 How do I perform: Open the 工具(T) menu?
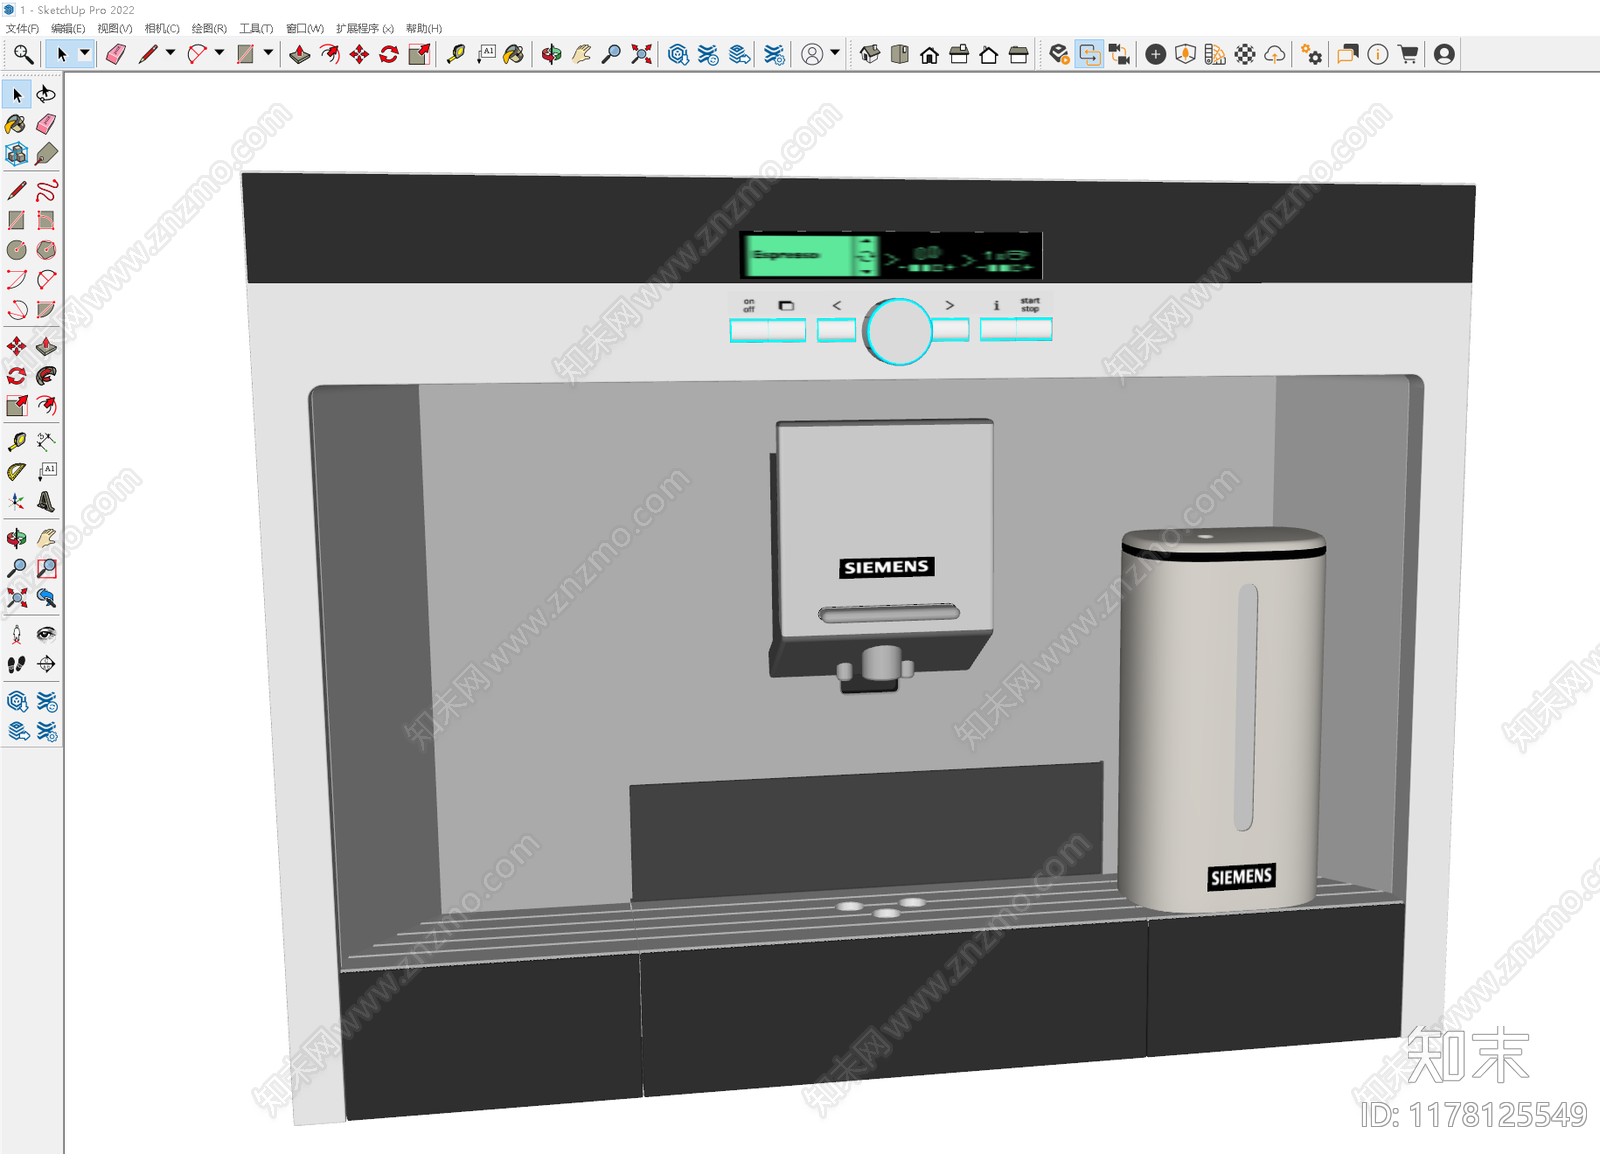click(256, 28)
